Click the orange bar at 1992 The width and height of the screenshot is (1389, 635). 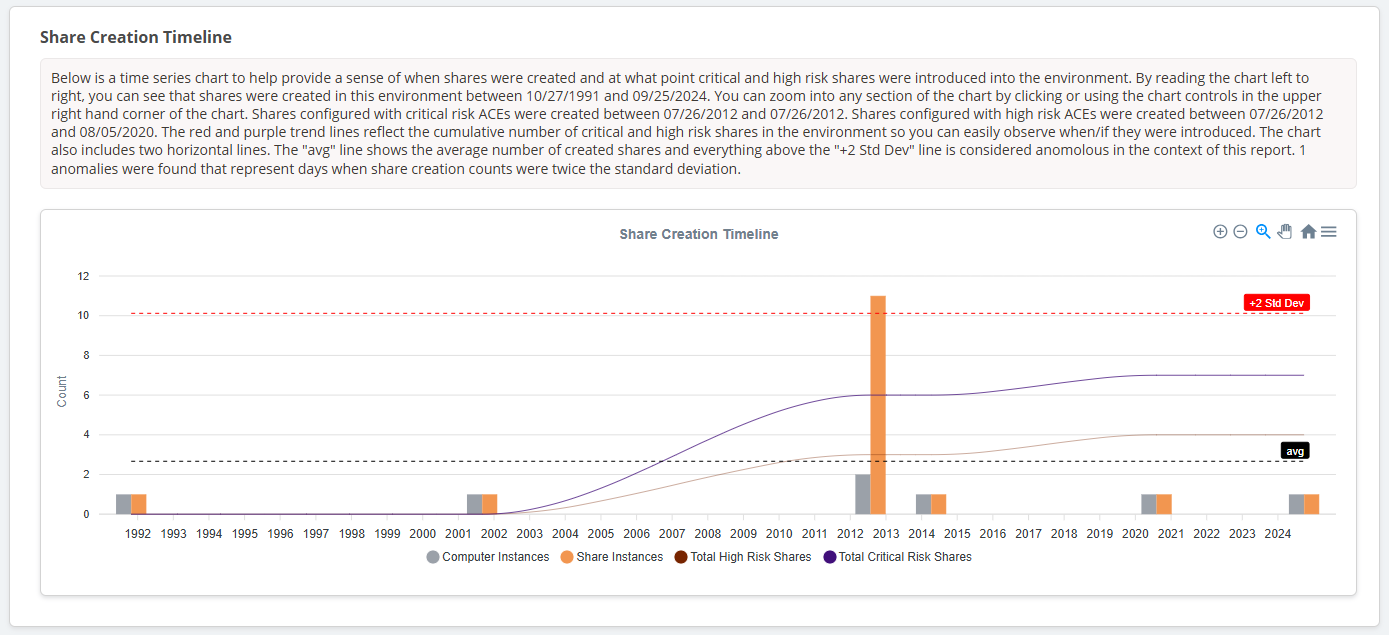point(139,504)
